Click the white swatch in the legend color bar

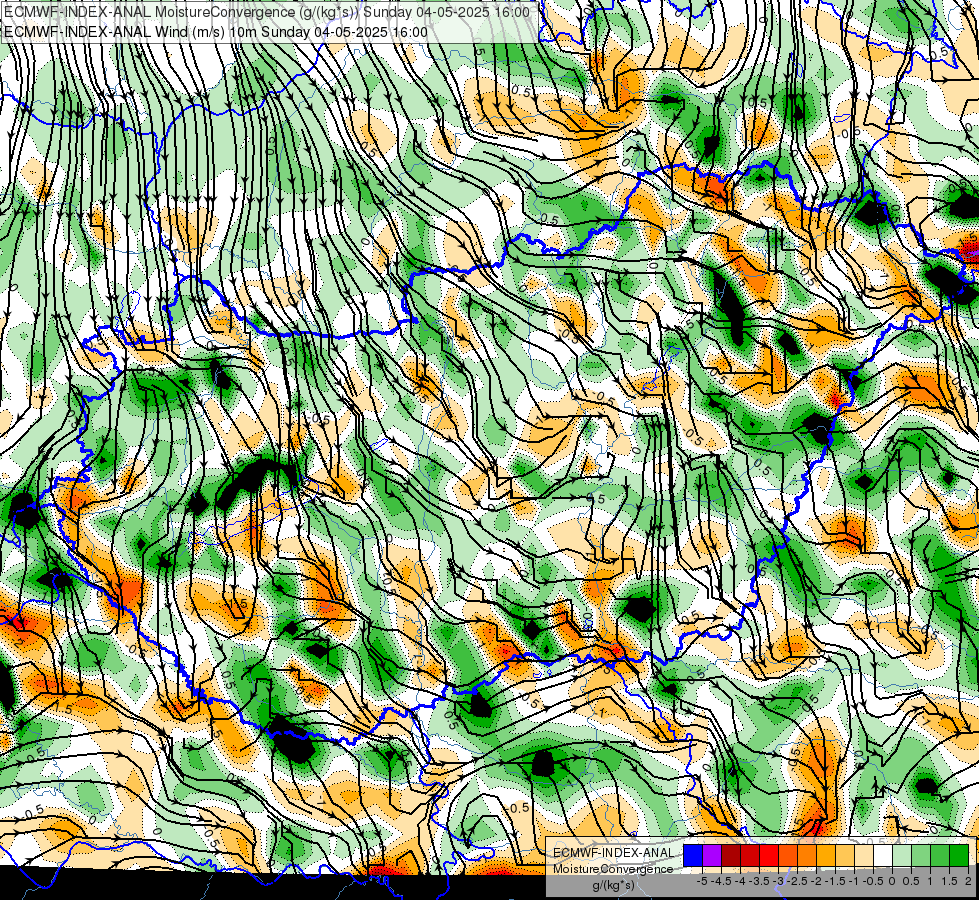pyautogui.click(x=883, y=855)
